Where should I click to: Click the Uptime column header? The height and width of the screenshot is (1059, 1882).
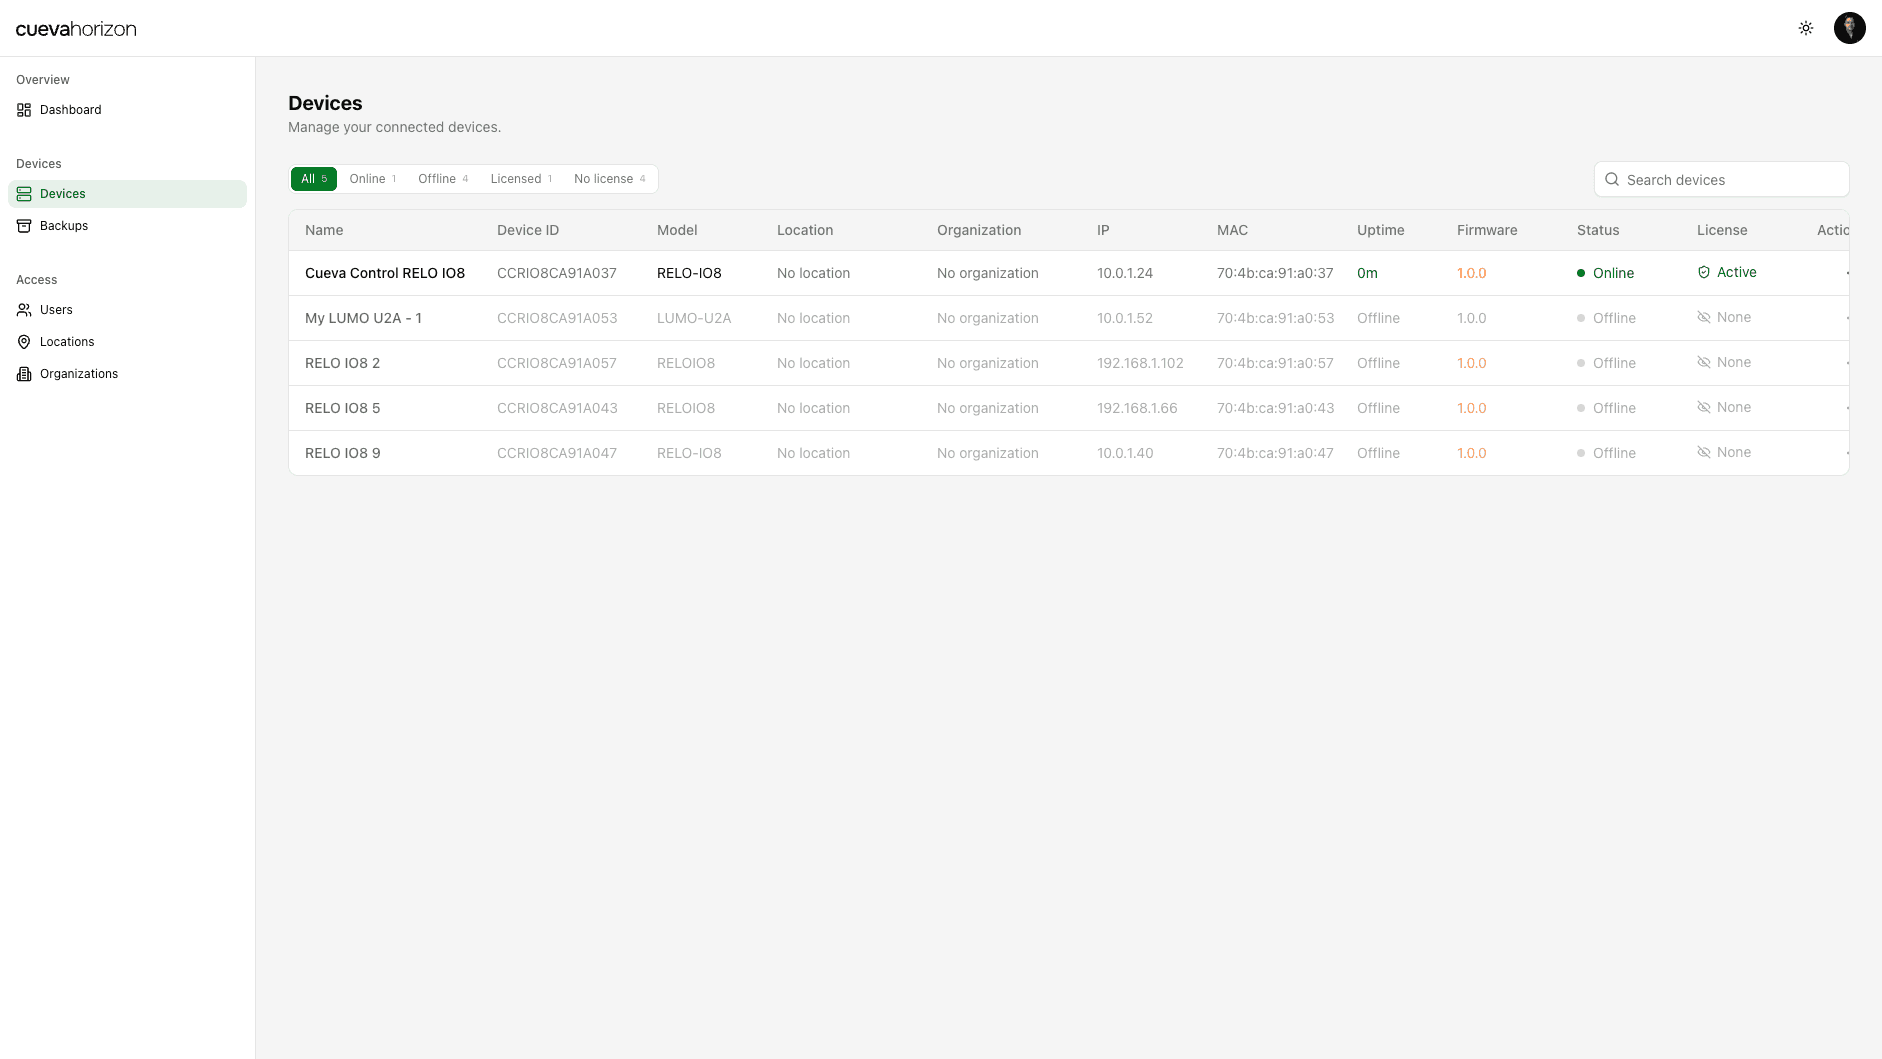click(1381, 230)
